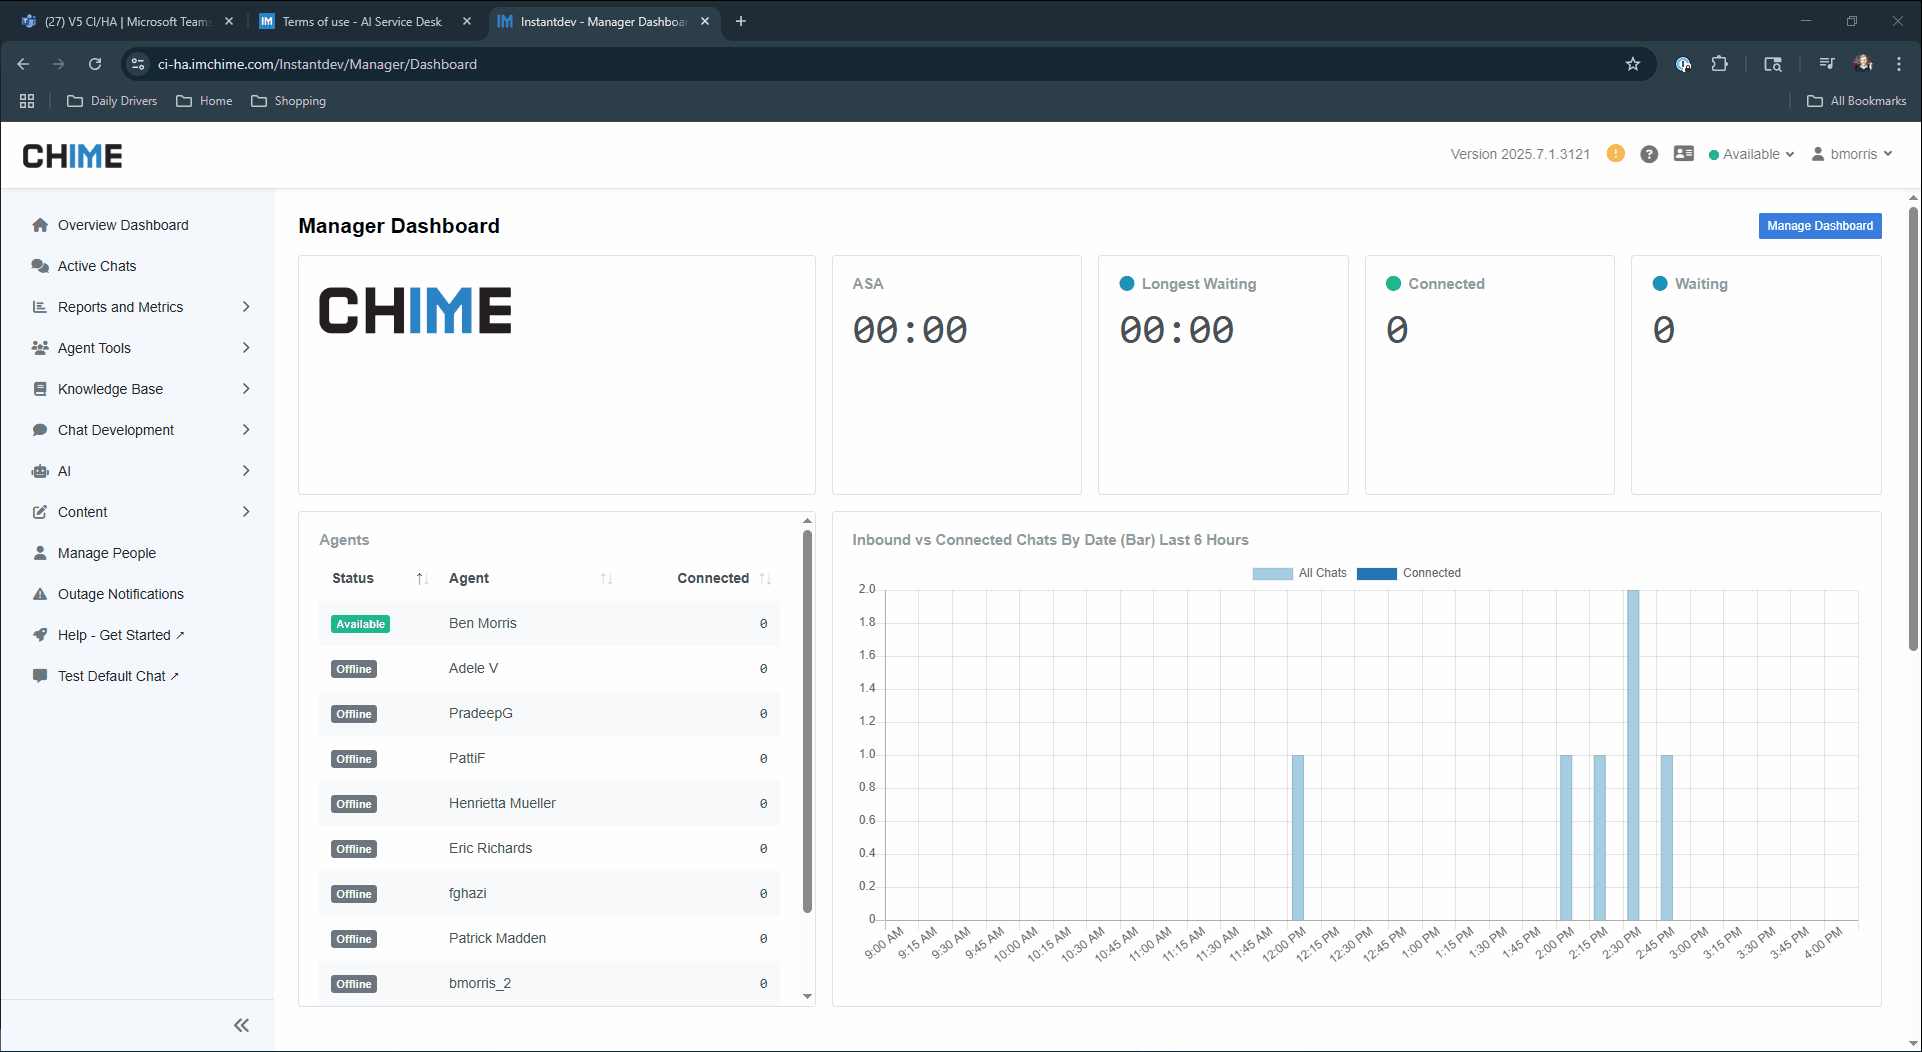Click the Chat Development speech icon

pos(40,430)
